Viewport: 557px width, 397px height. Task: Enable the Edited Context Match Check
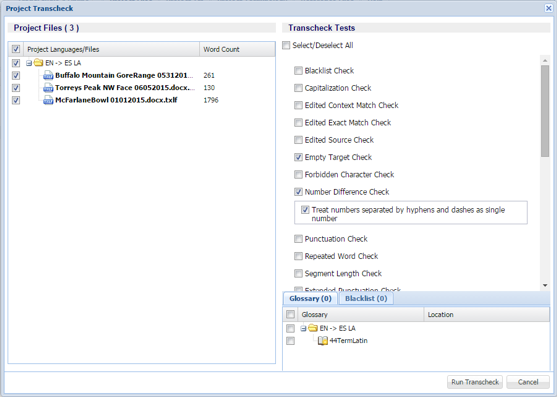[298, 105]
